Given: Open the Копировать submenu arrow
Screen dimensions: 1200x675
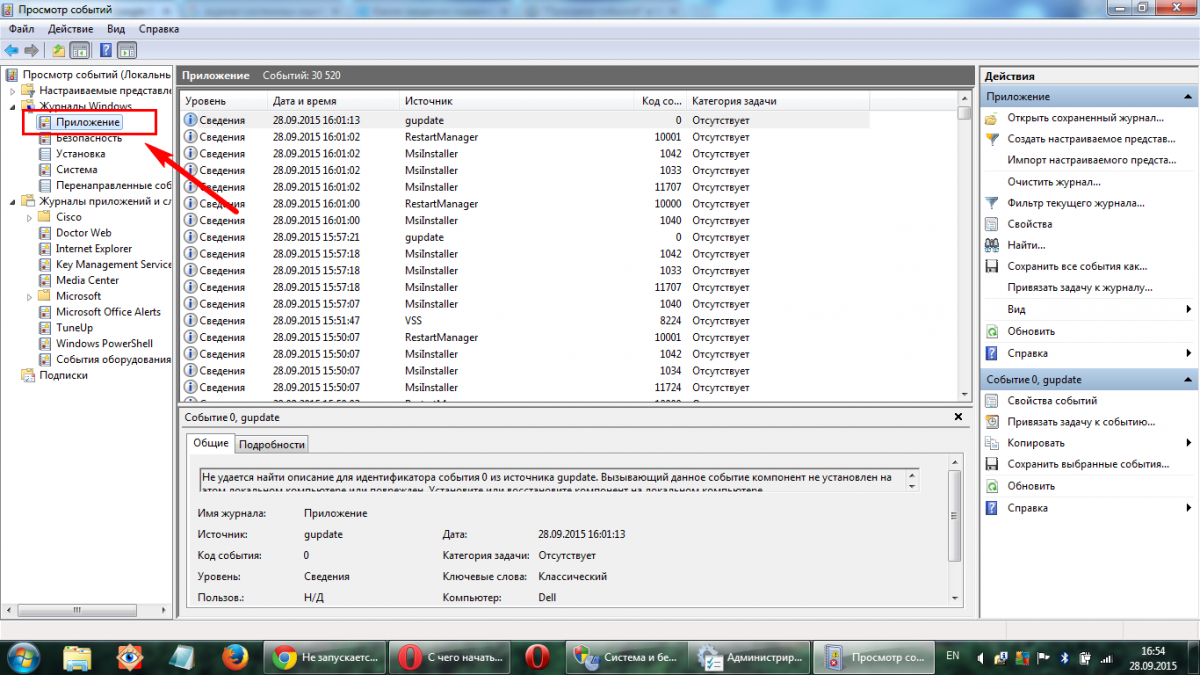Looking at the screenshot, I should (1189, 443).
